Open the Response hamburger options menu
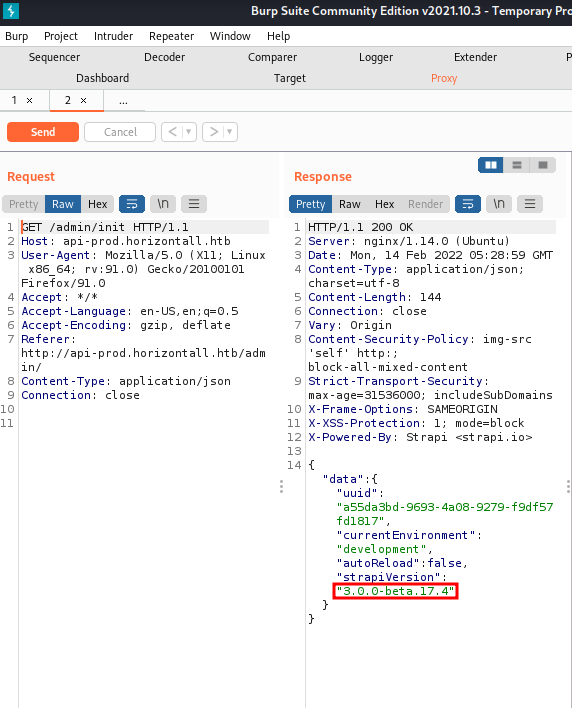Image resolution: width=572 pixels, height=708 pixels. tap(530, 204)
